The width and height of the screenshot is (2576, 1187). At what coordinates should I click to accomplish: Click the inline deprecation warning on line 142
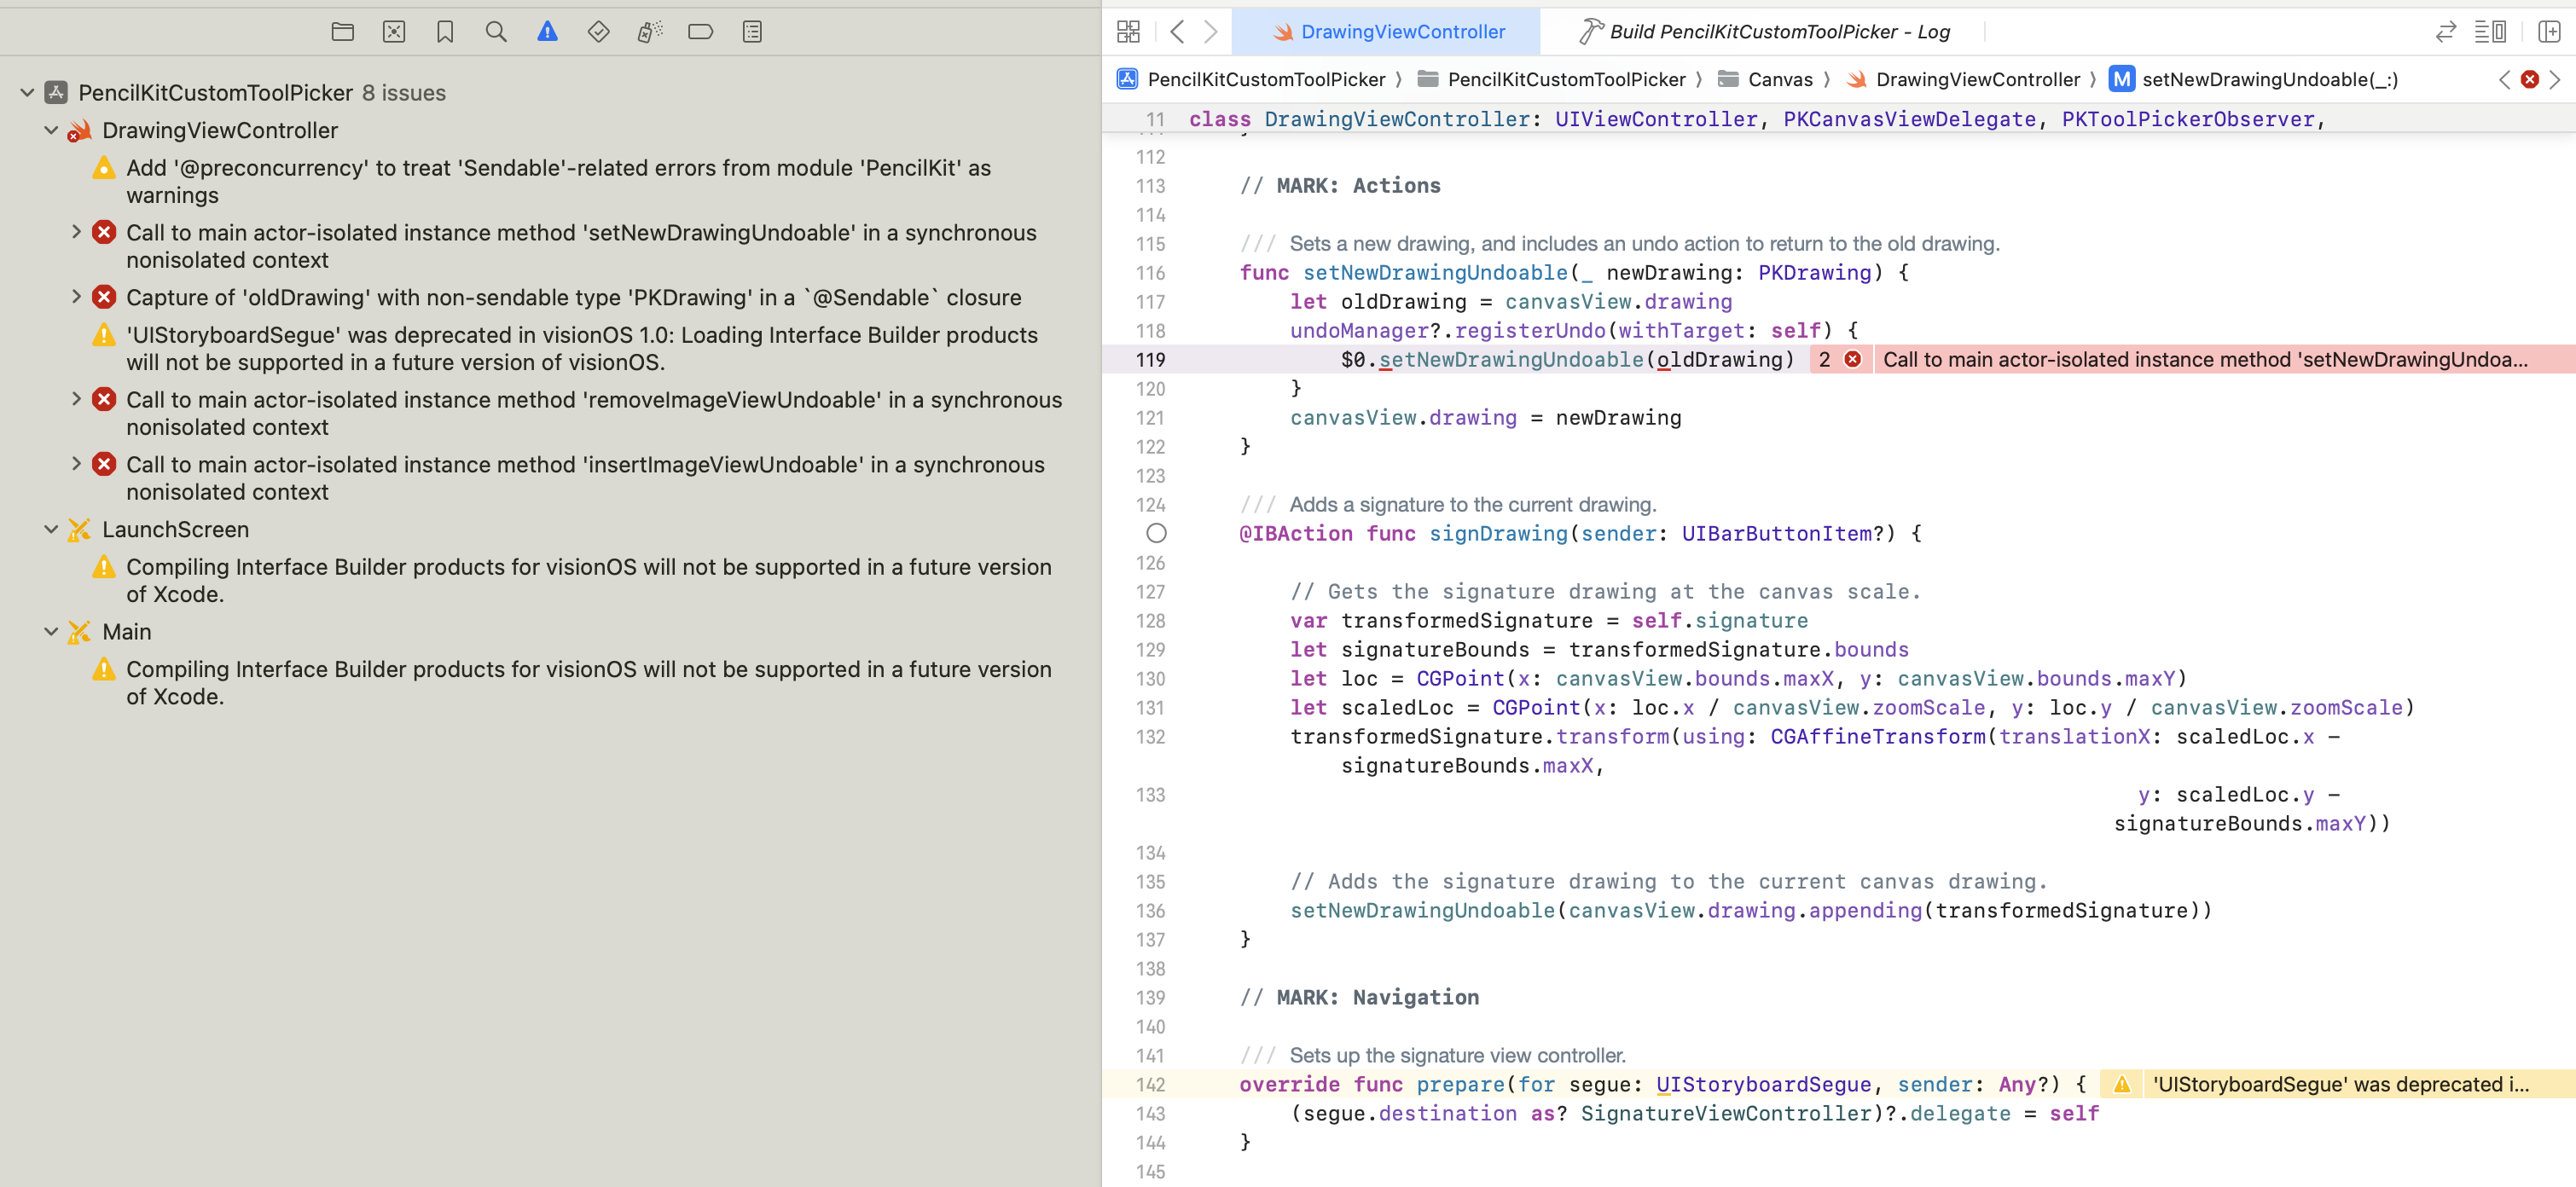(2340, 1084)
